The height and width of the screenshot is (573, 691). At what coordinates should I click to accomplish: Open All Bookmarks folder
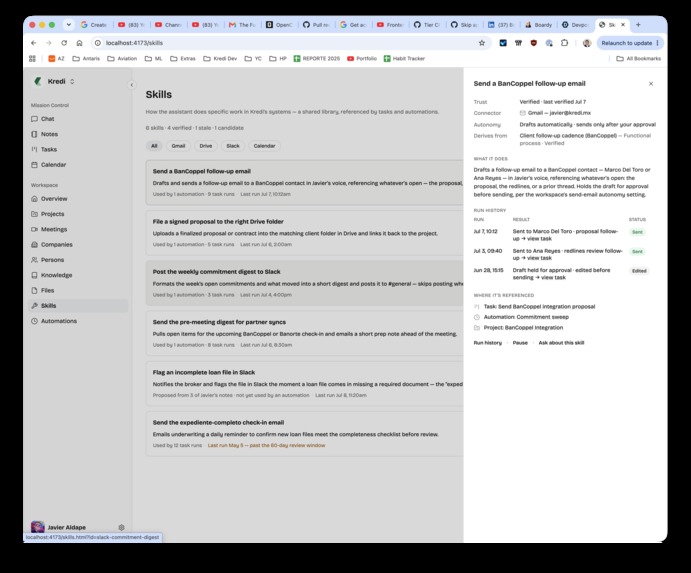(x=639, y=59)
